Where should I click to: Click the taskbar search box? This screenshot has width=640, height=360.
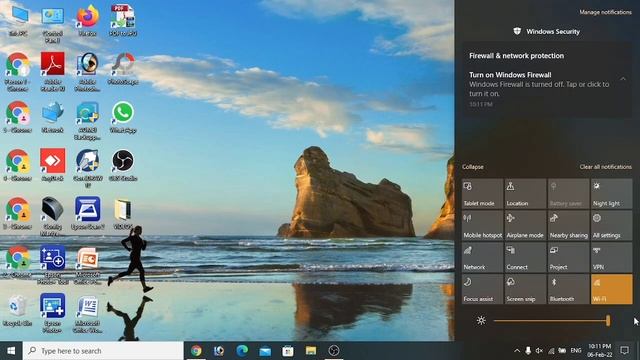[x=103, y=351]
